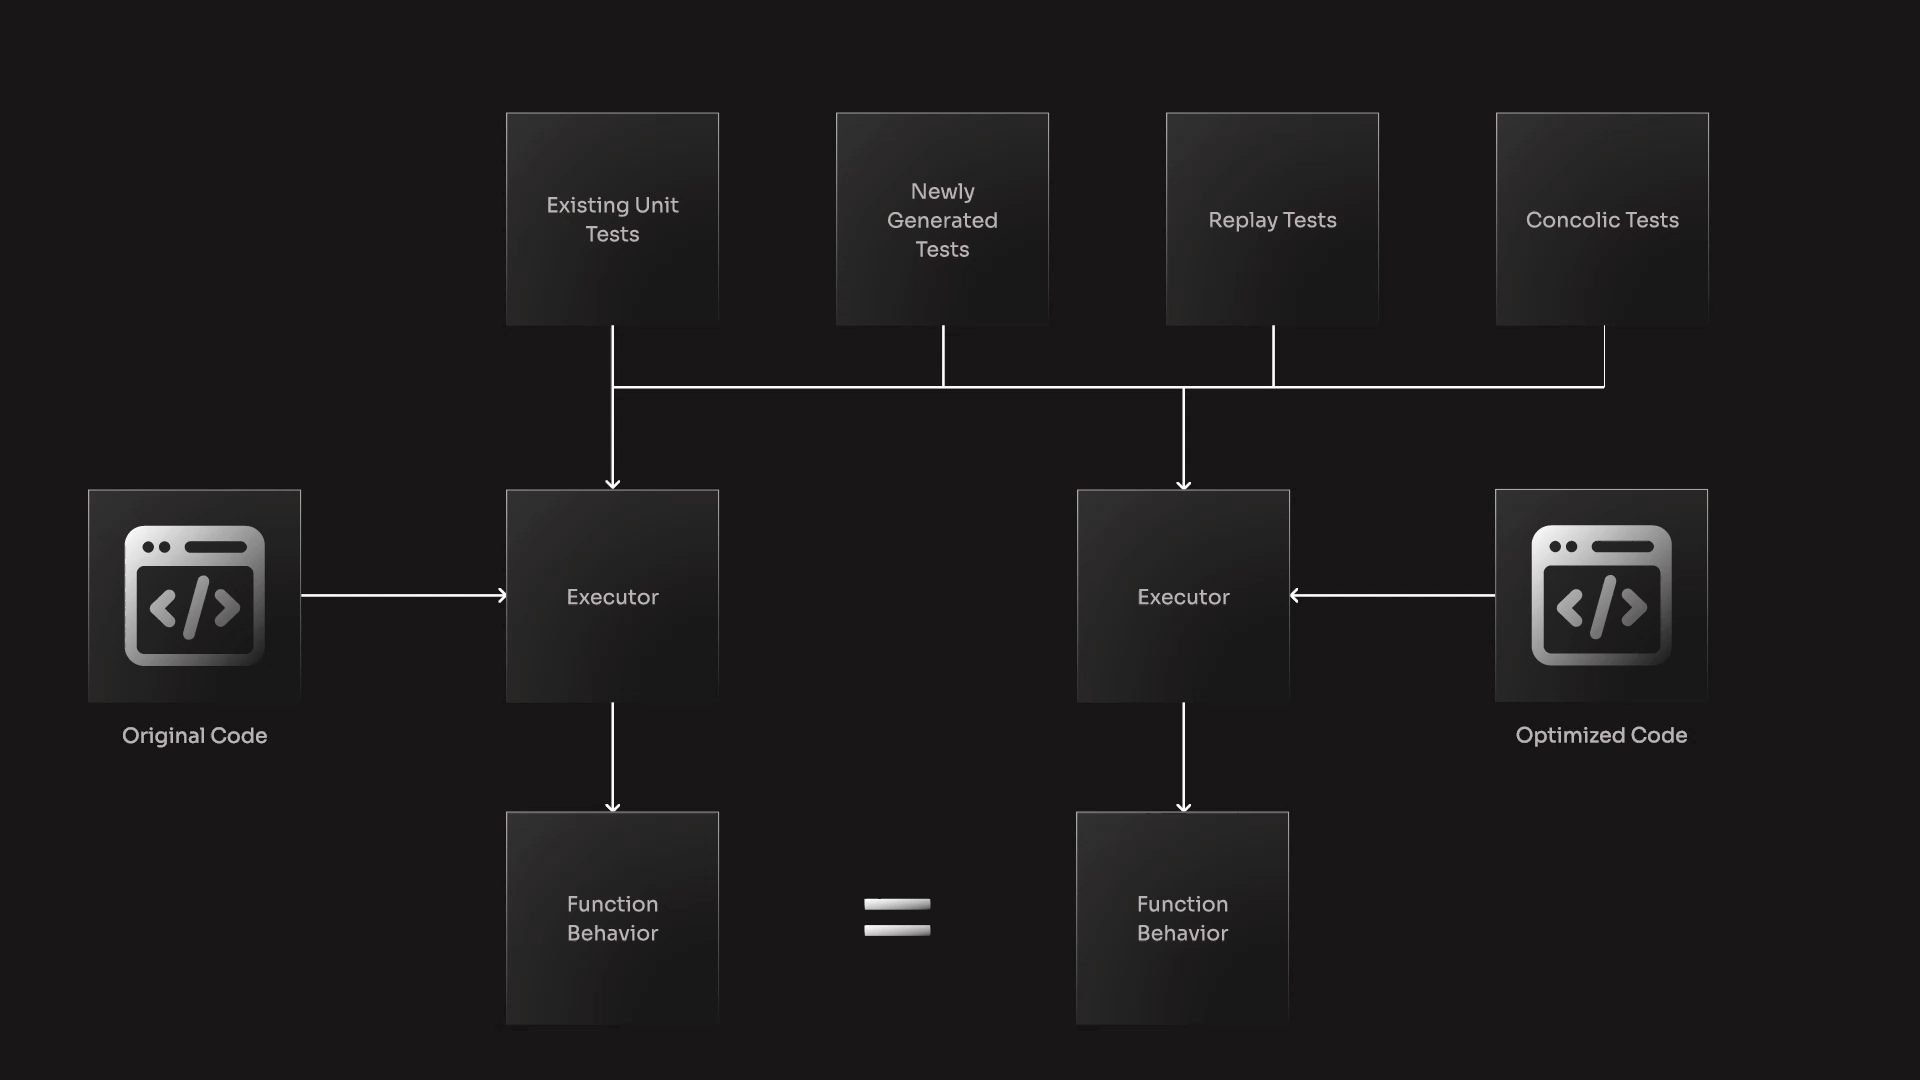Expand the Replay Tests panel
This screenshot has height=1080, width=1920.
pos(1271,219)
